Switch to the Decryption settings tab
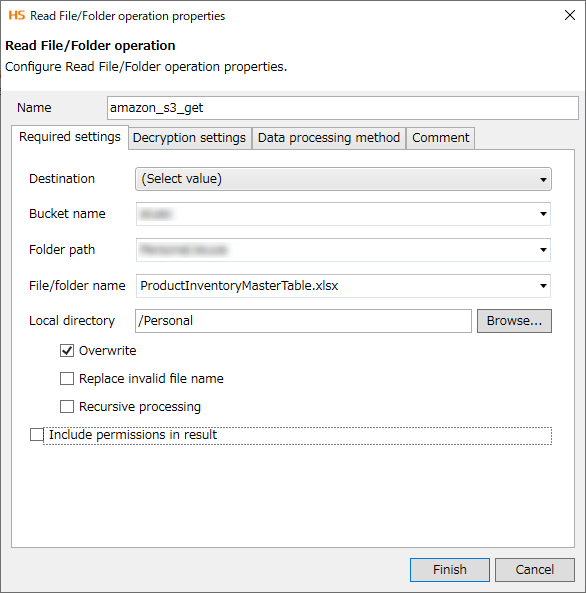 190,138
